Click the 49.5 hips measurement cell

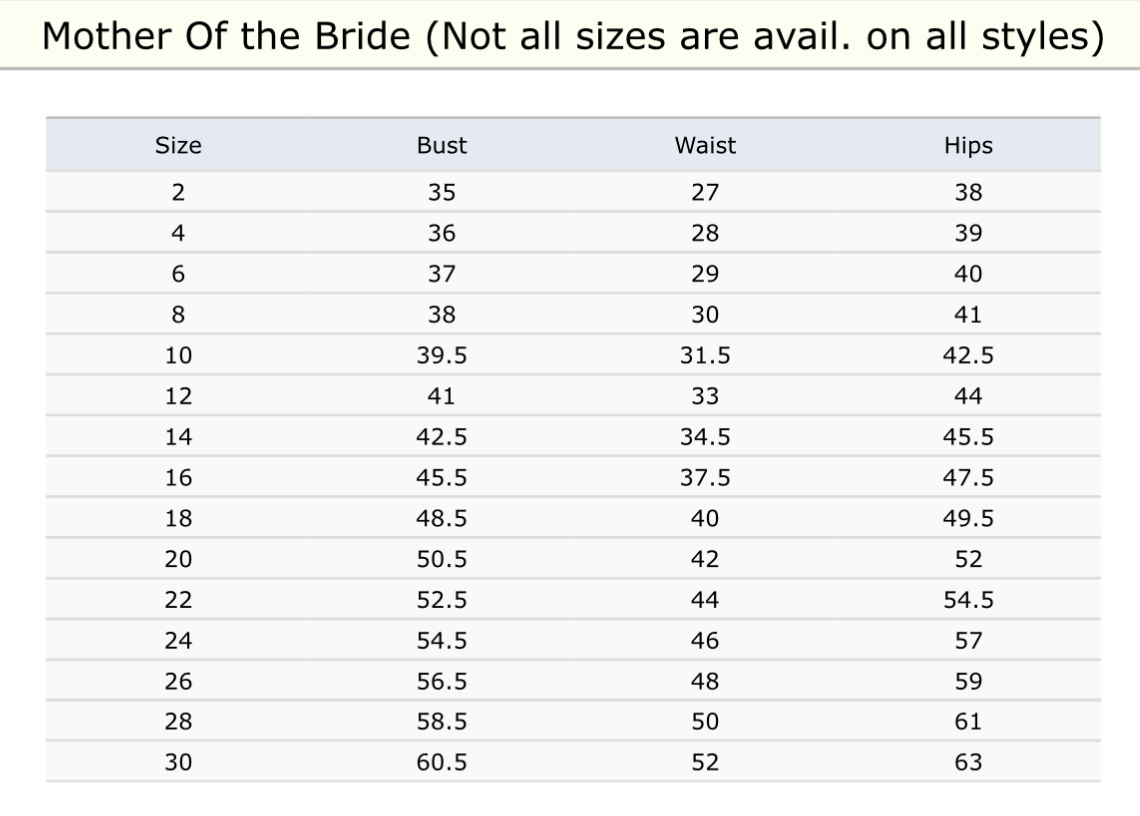pos(968,519)
